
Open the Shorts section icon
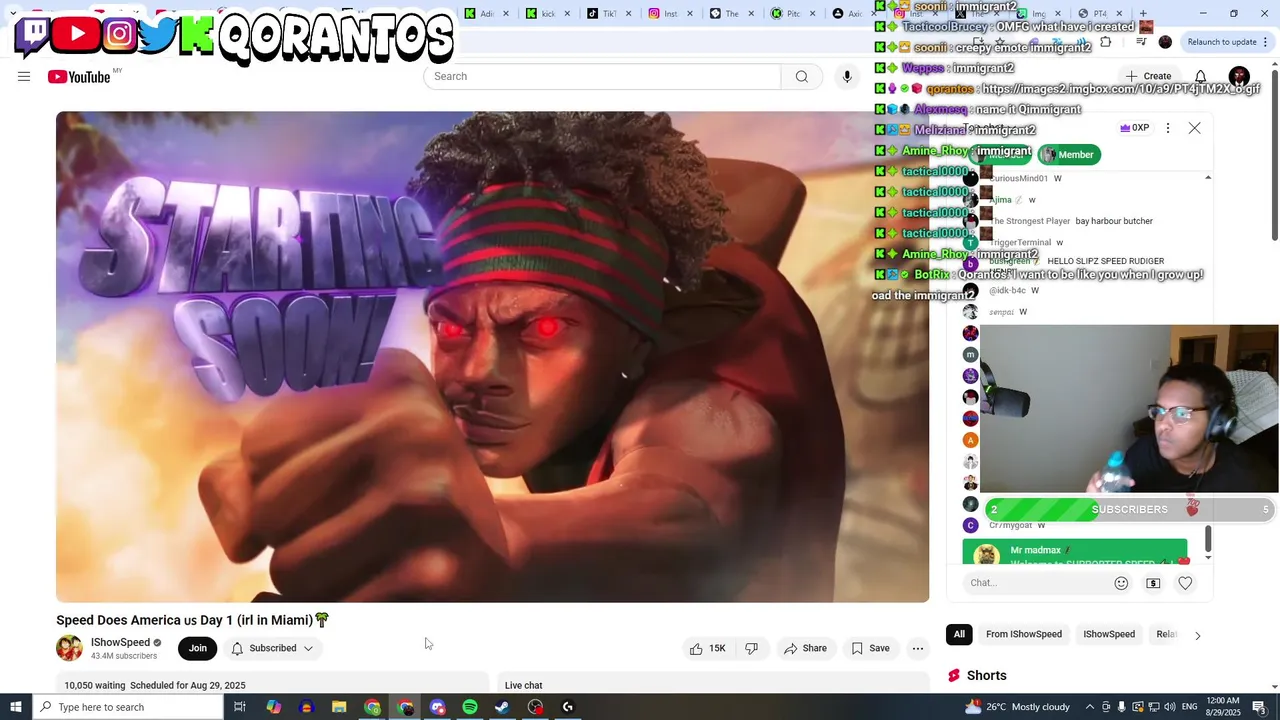pos(954,675)
